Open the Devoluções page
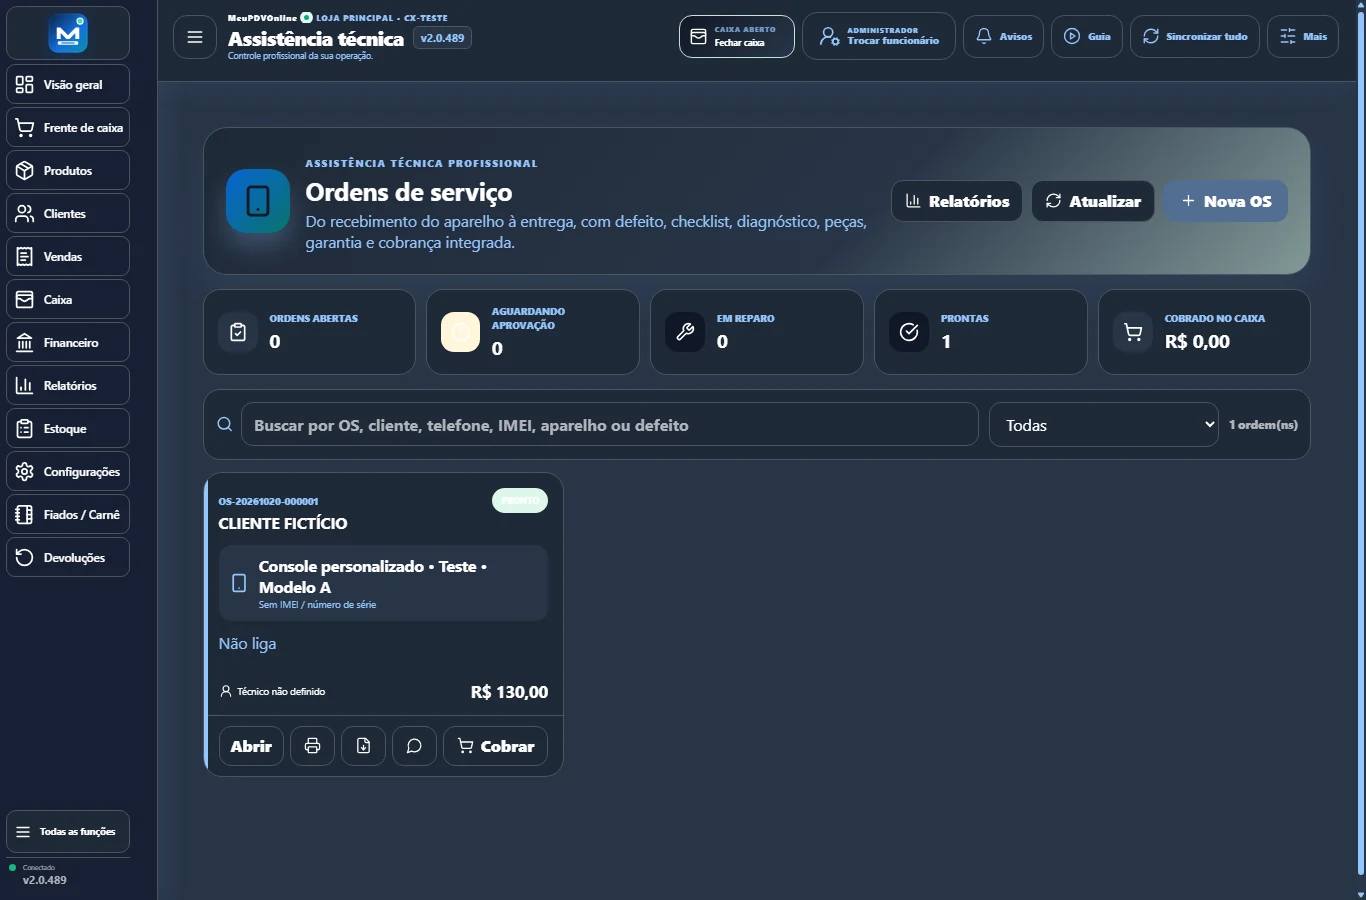Image resolution: width=1366 pixels, height=900 pixels. coord(68,558)
